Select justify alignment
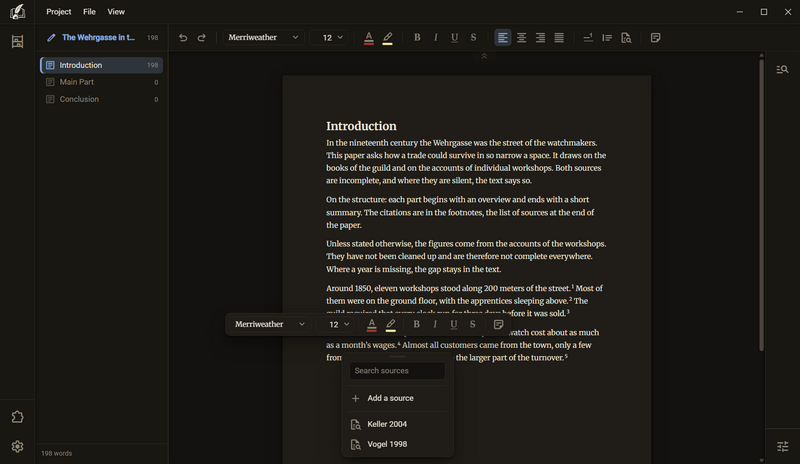The image size is (800, 464). click(x=559, y=38)
